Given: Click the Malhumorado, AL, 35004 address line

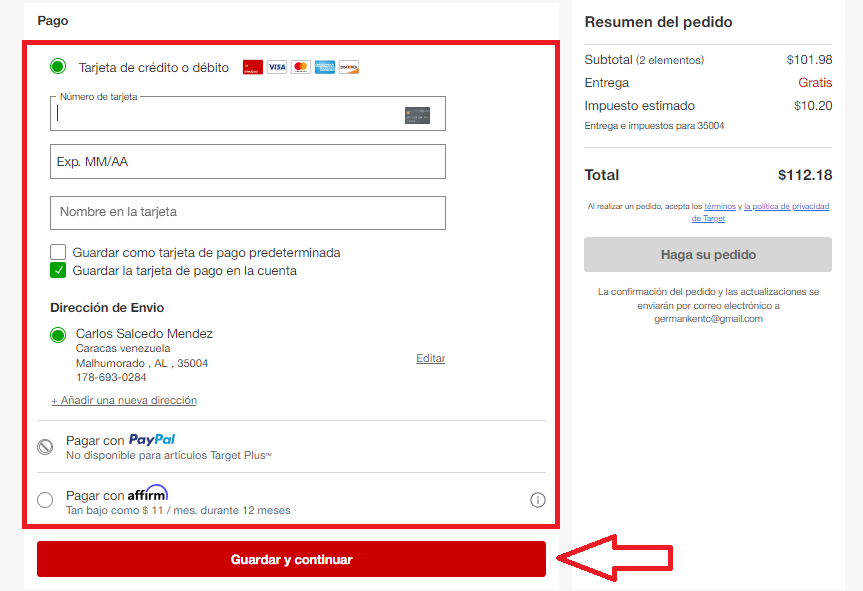Looking at the screenshot, I should coord(142,363).
